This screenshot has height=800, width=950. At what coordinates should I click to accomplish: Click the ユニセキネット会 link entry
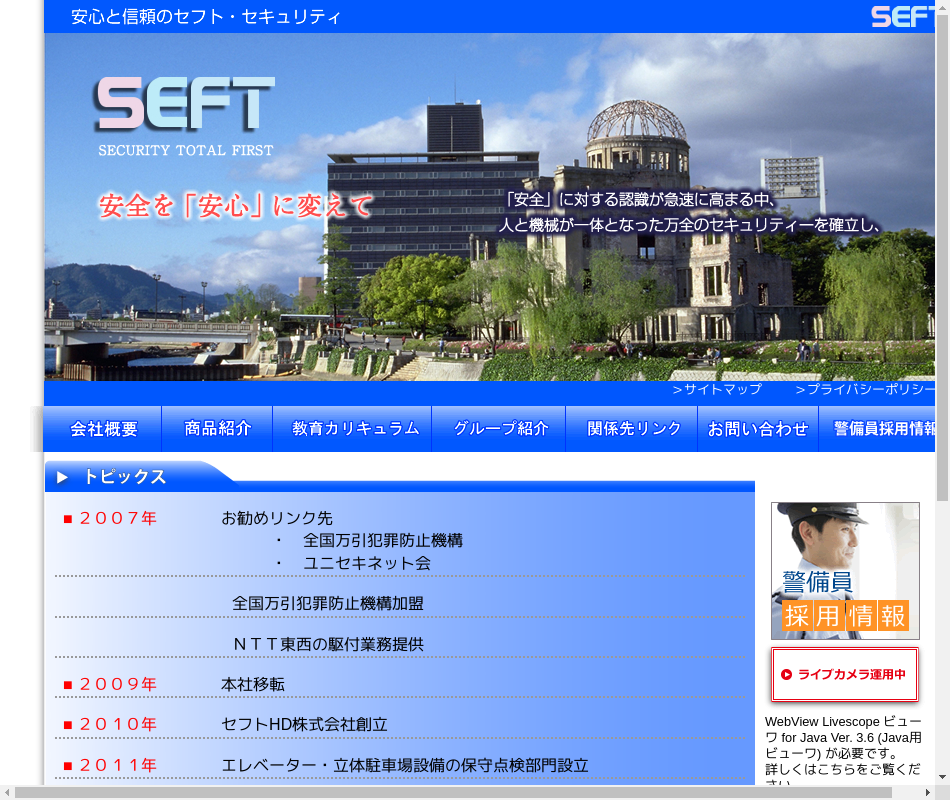coord(367,563)
